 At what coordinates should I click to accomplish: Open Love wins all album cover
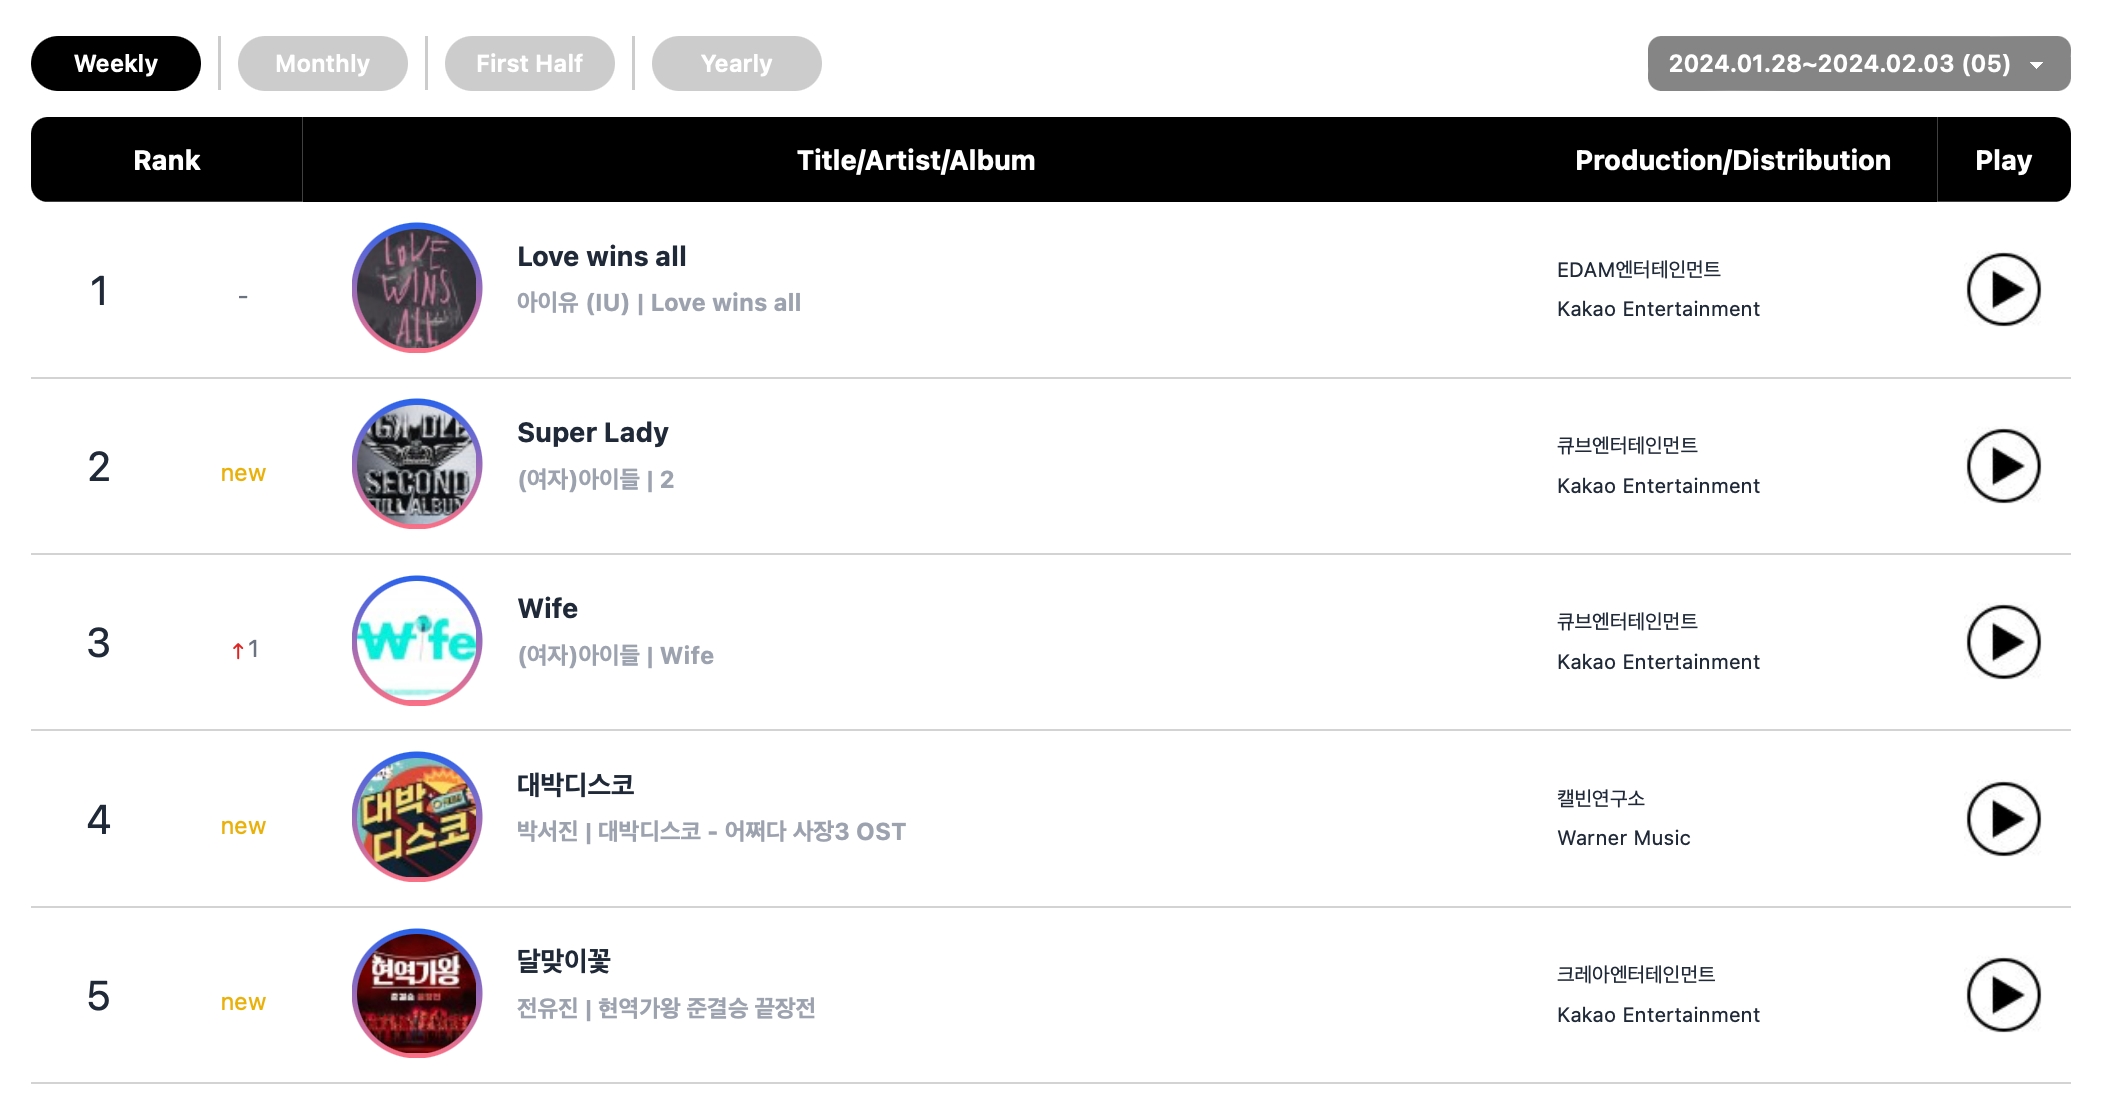tap(417, 288)
